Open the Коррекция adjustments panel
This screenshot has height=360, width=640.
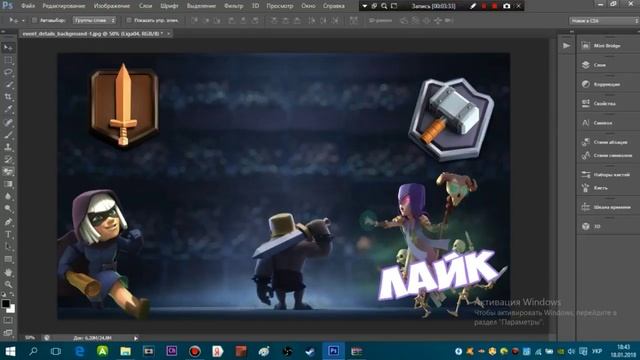[607, 84]
